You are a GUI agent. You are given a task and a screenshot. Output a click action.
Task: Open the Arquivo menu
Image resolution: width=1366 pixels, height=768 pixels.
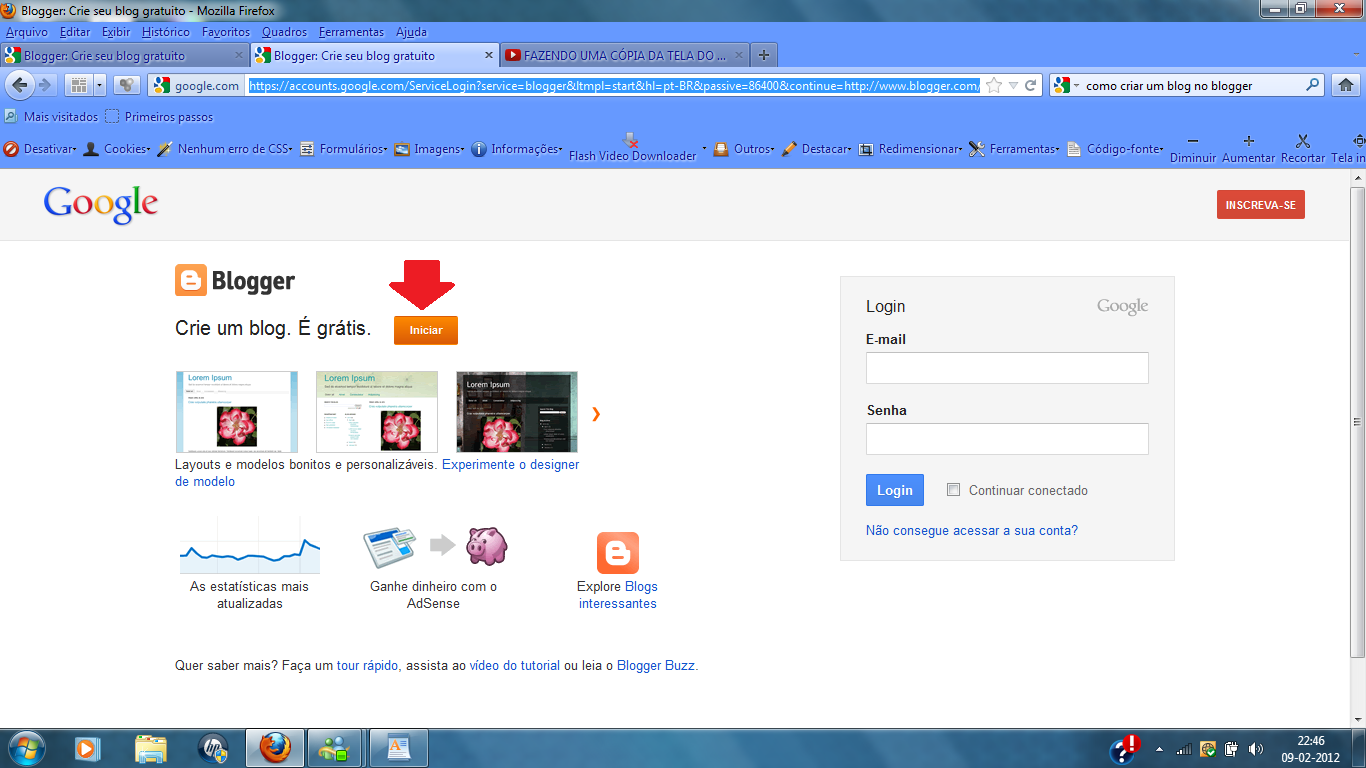coord(27,32)
